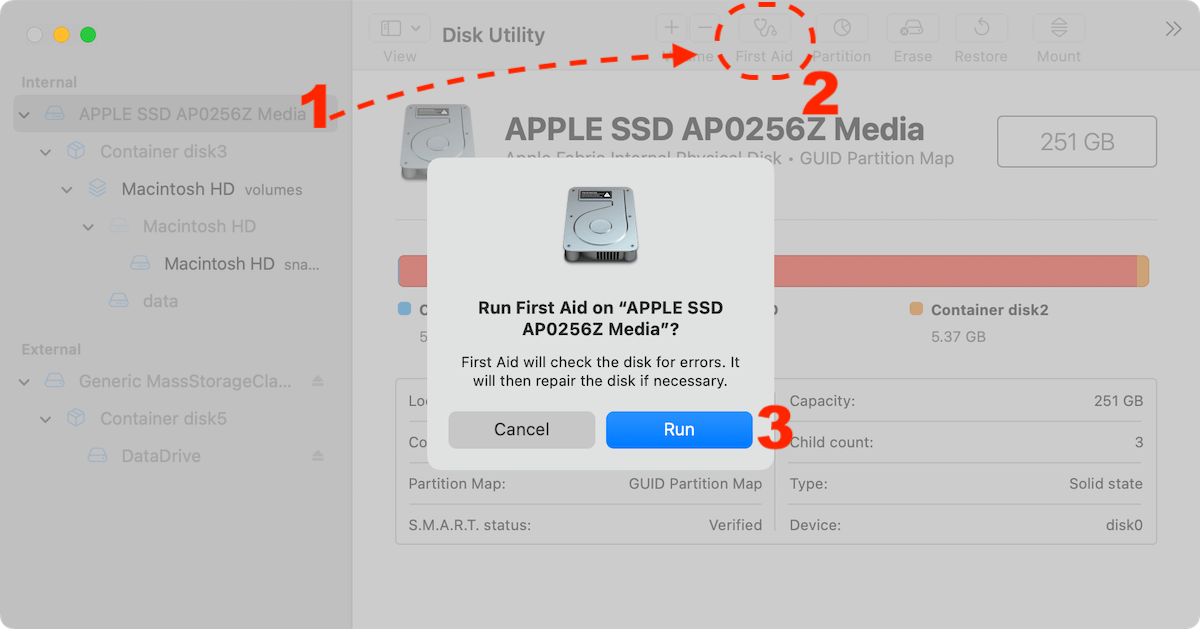Collapse the Macintosh HD volumes group
This screenshot has height=629, width=1200.
tap(67, 189)
